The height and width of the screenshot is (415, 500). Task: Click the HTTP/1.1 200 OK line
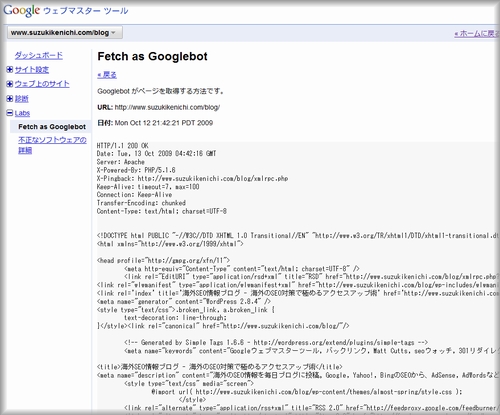[x=122, y=146]
